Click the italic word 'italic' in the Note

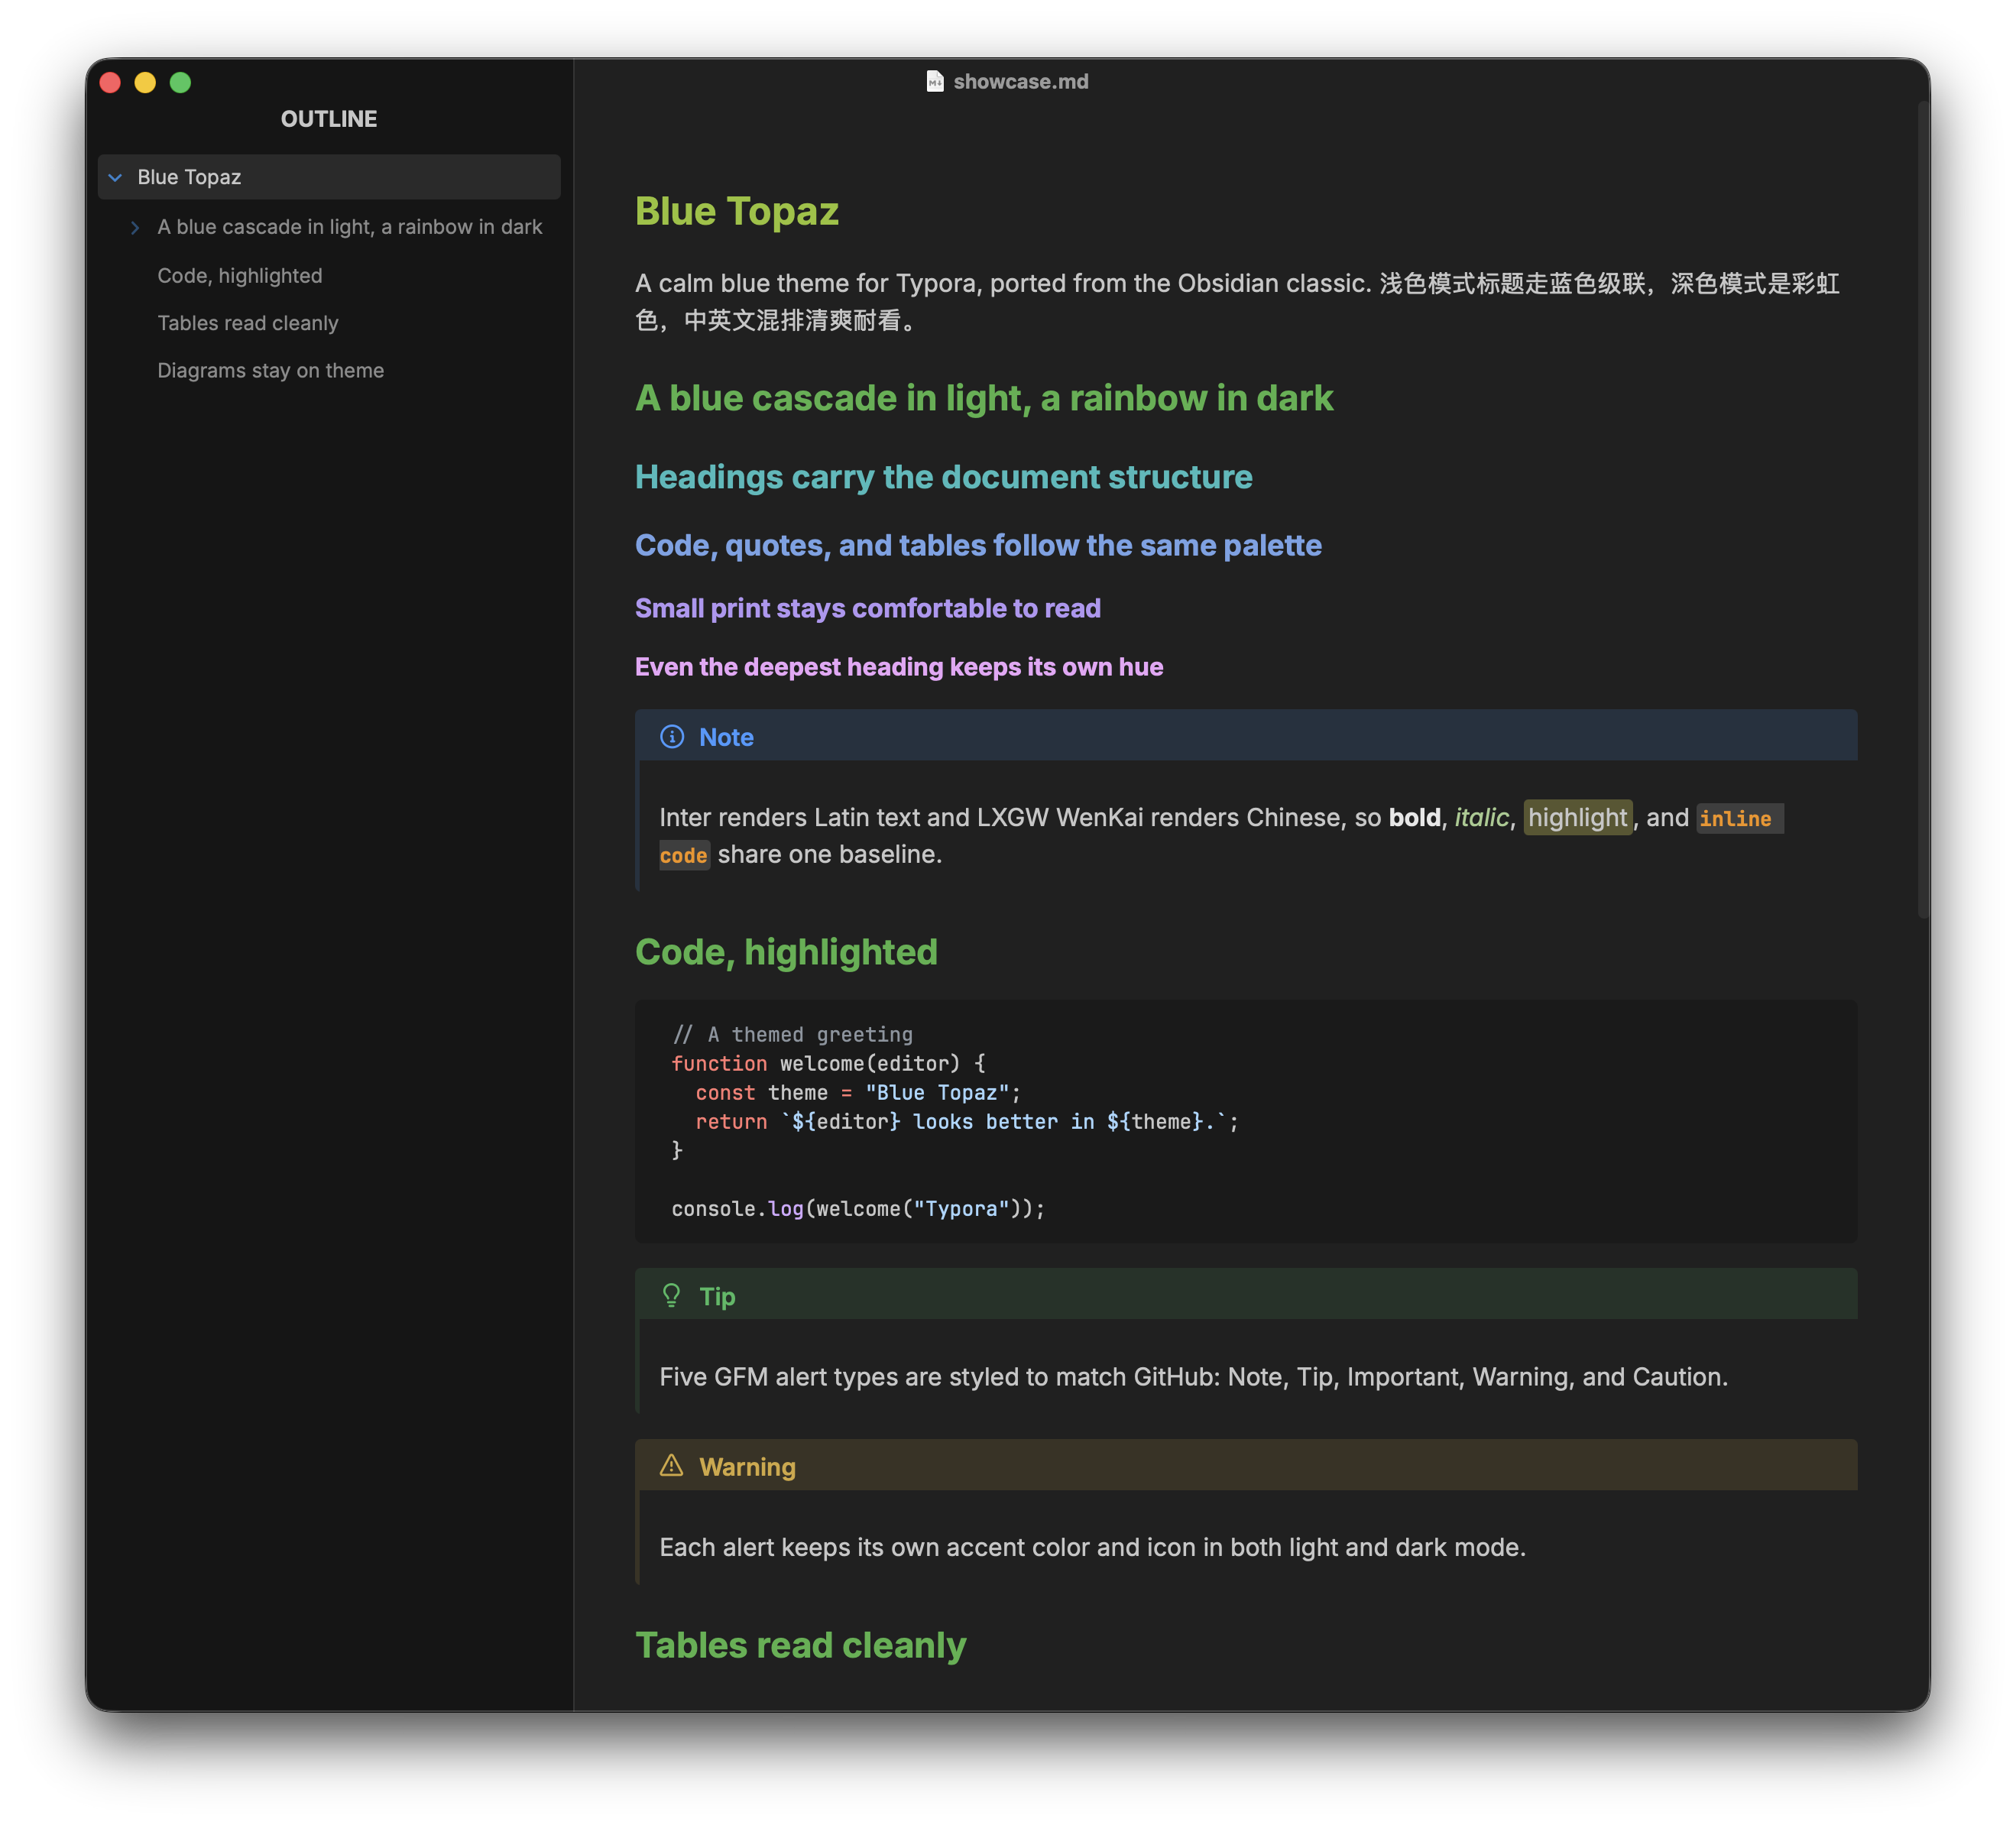1481,817
